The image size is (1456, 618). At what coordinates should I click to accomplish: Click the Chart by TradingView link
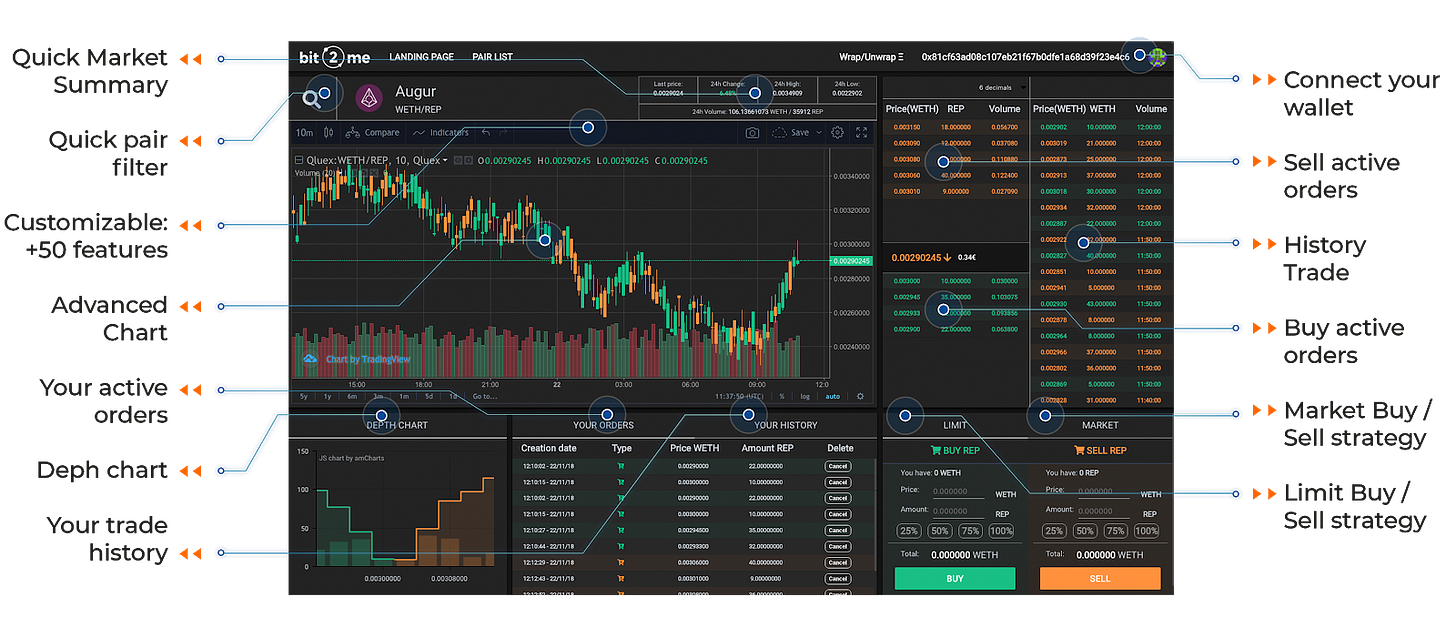[357, 359]
